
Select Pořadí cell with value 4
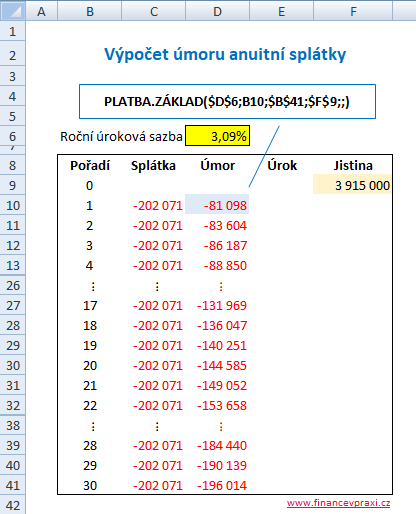tap(89, 265)
